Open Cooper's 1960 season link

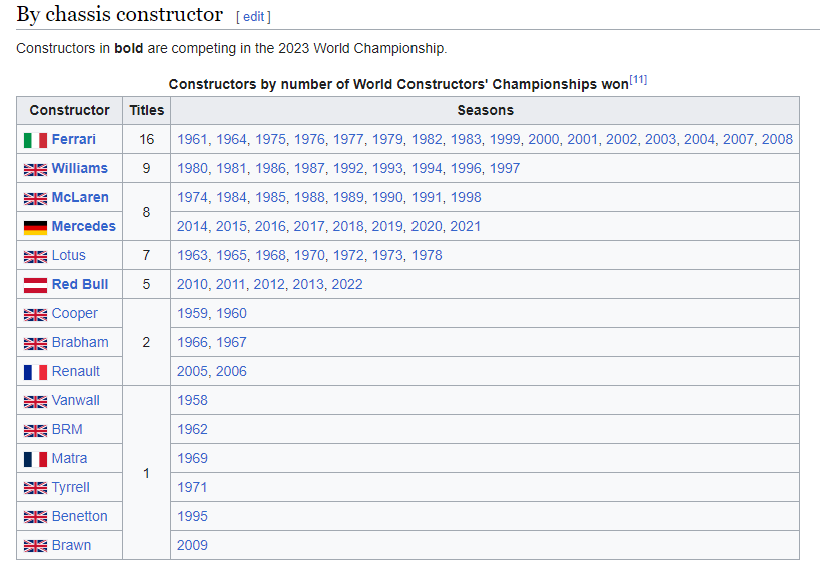click(x=231, y=314)
